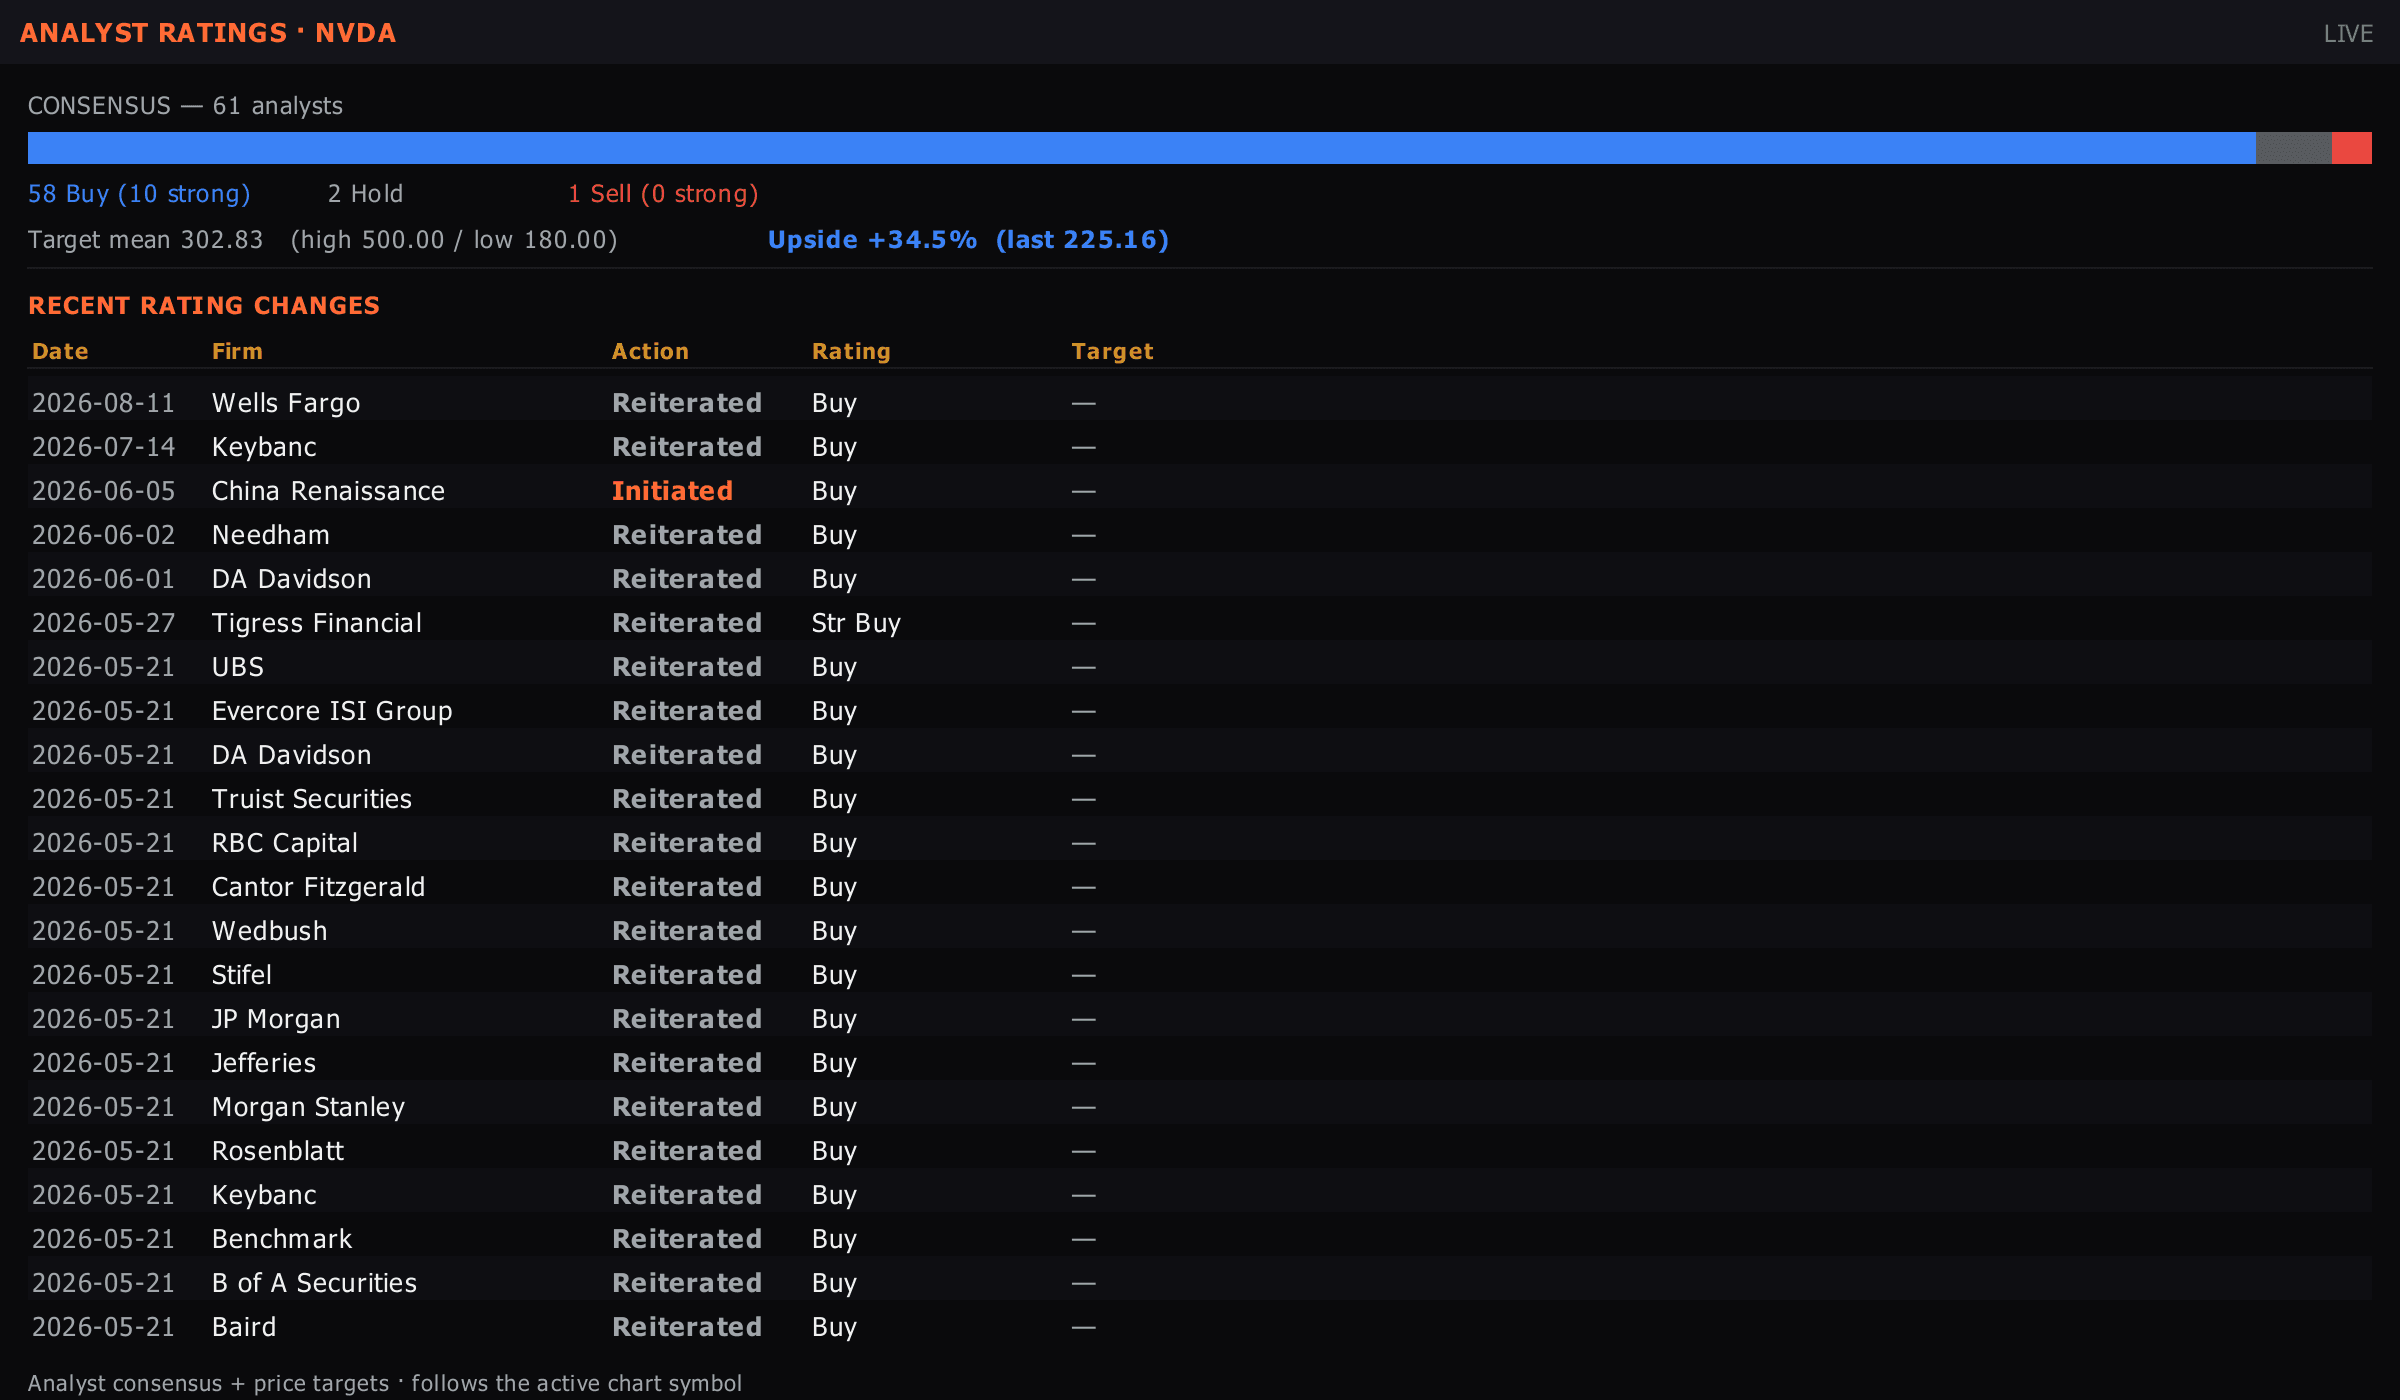Viewport: 2400px width, 1400px height.
Task: Click the '58 Buy (10 strong)' label
Action: (139, 194)
